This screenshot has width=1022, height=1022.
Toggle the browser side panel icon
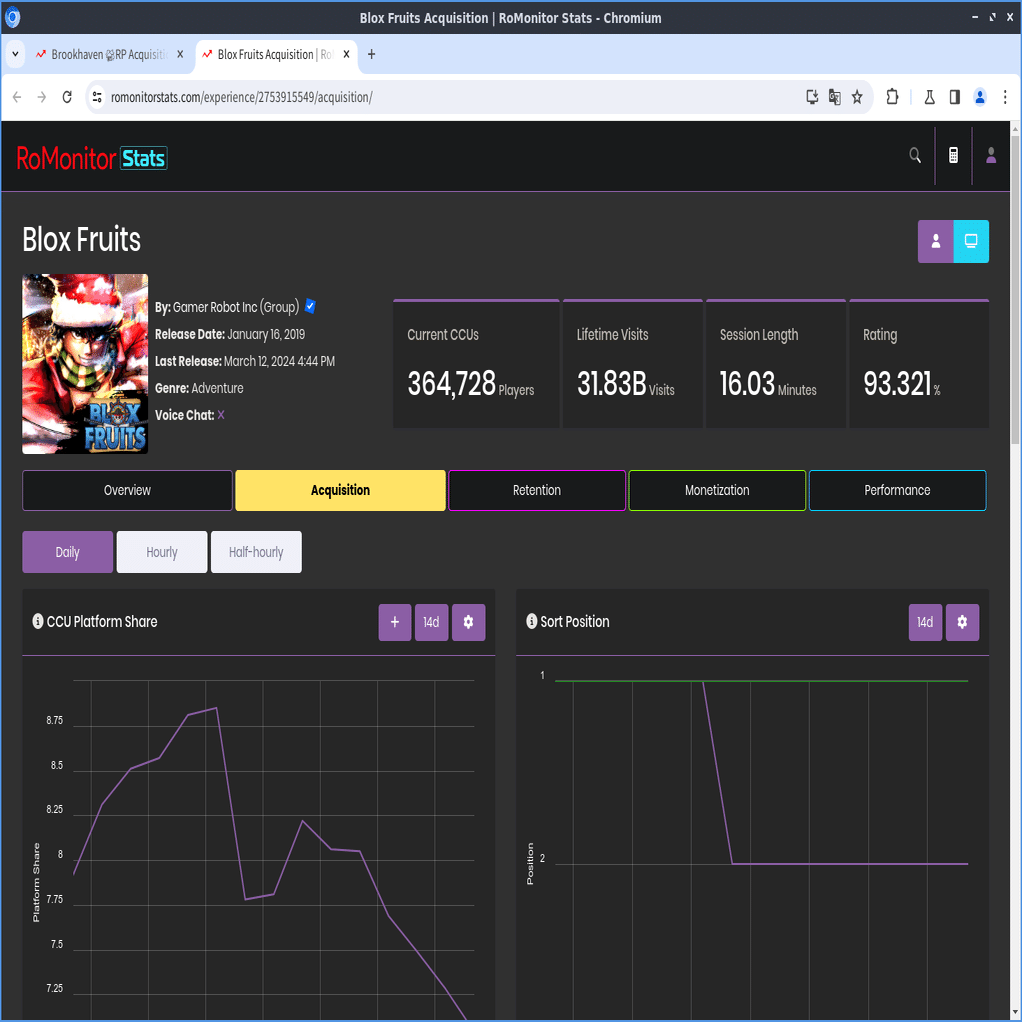tap(954, 97)
